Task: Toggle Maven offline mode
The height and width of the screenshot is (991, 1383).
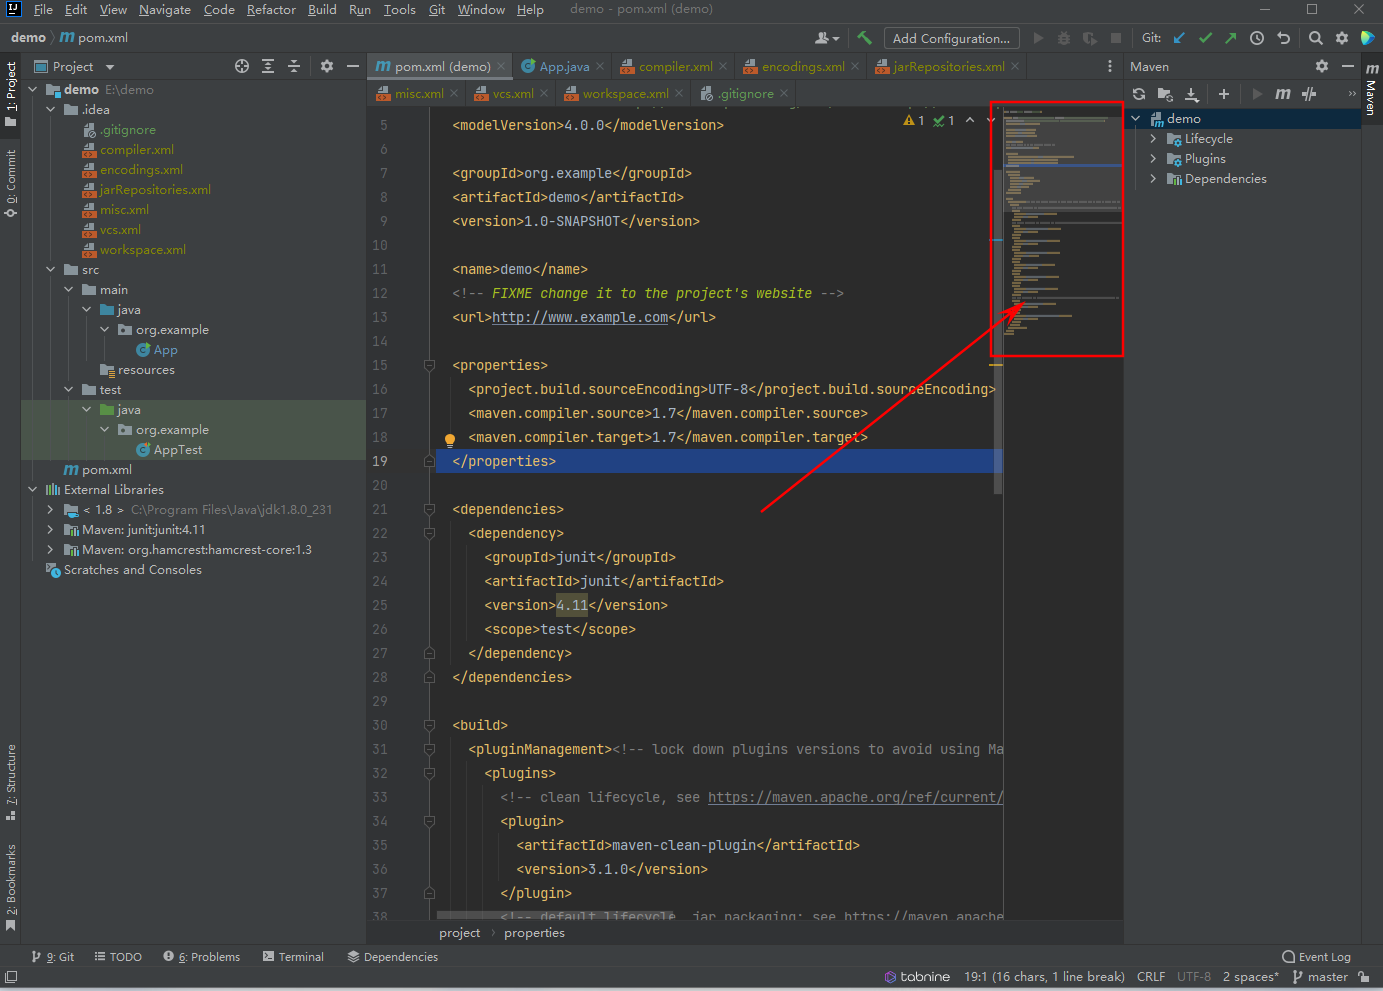Action: pyautogui.click(x=1309, y=94)
